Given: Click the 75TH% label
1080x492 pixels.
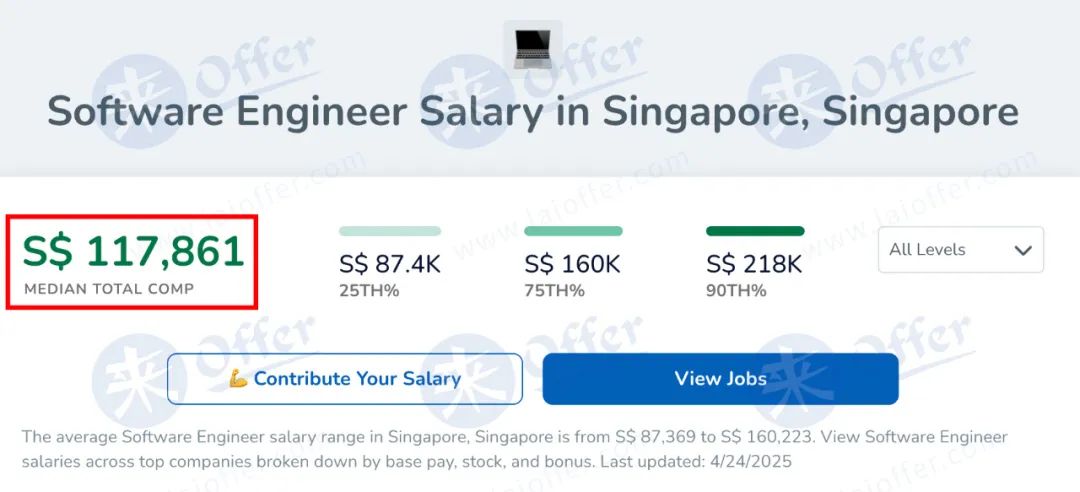Looking at the screenshot, I should tap(554, 291).
